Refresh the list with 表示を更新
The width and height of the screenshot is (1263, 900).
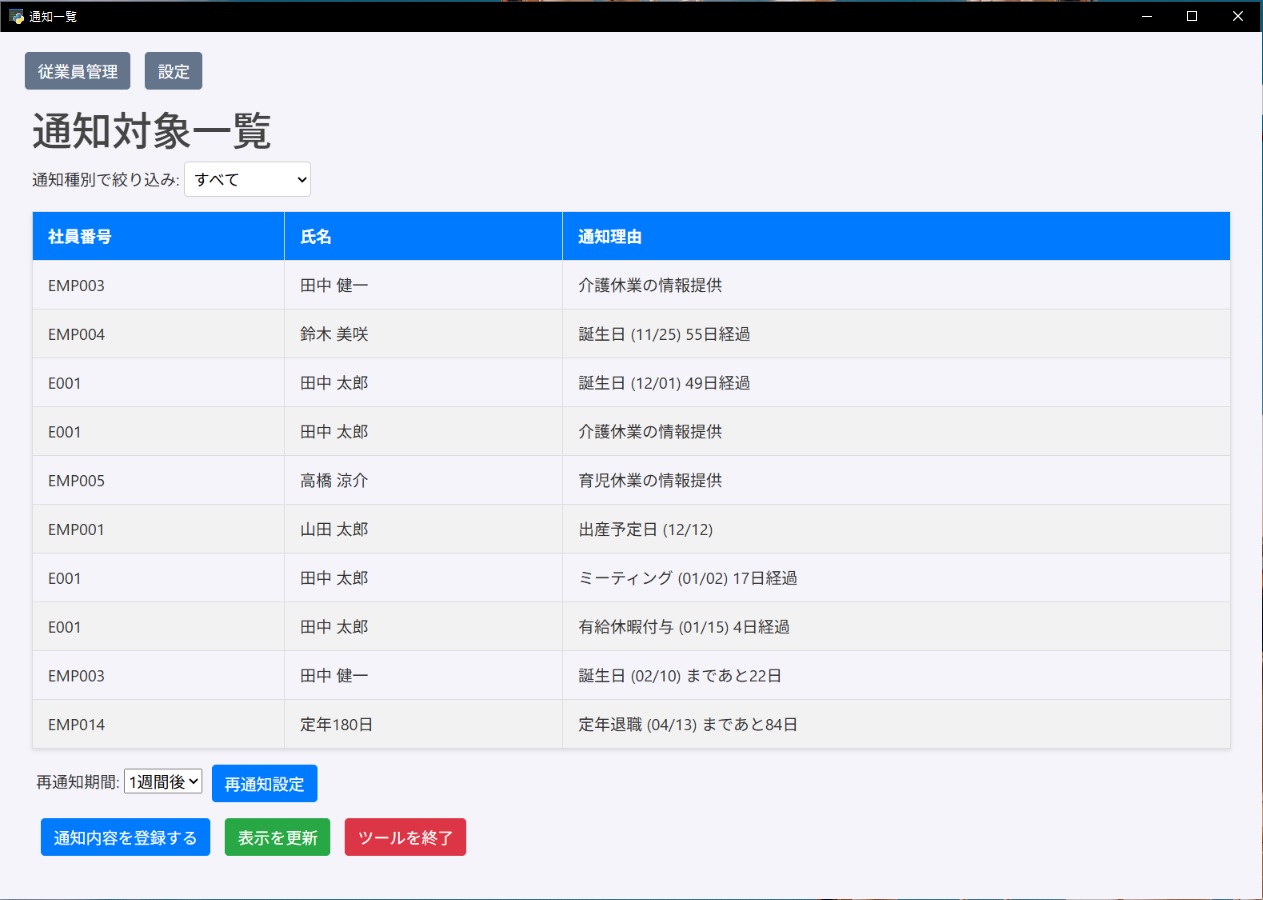[x=277, y=838]
